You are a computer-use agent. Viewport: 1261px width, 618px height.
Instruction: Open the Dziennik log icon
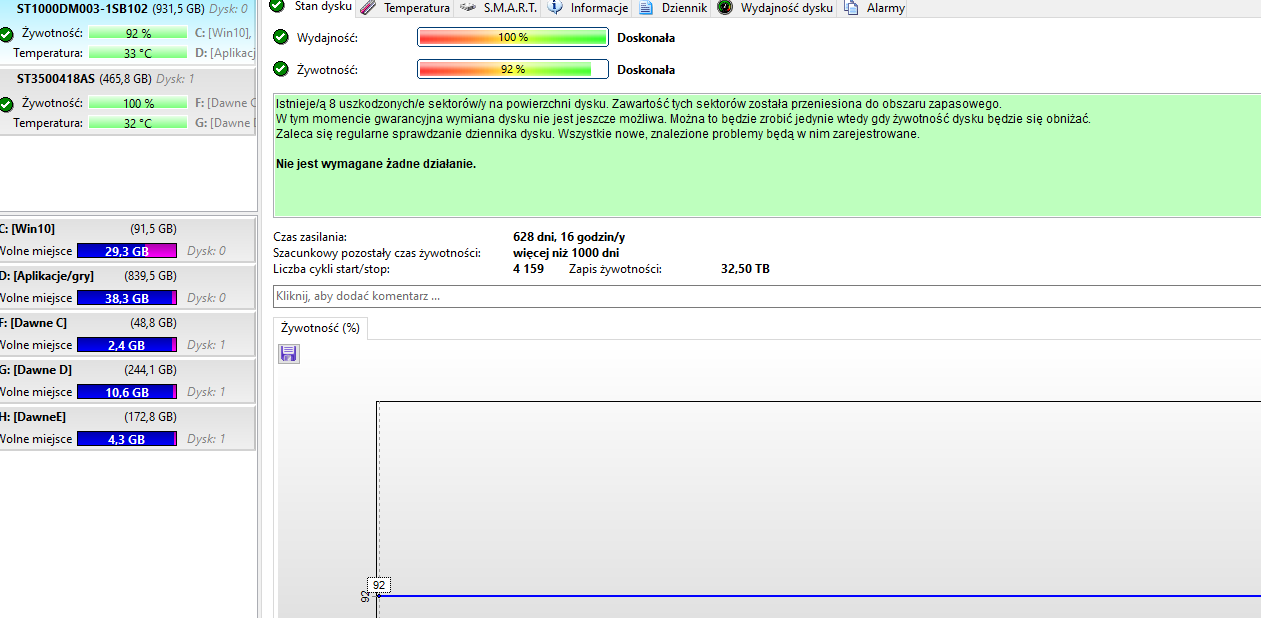point(645,7)
